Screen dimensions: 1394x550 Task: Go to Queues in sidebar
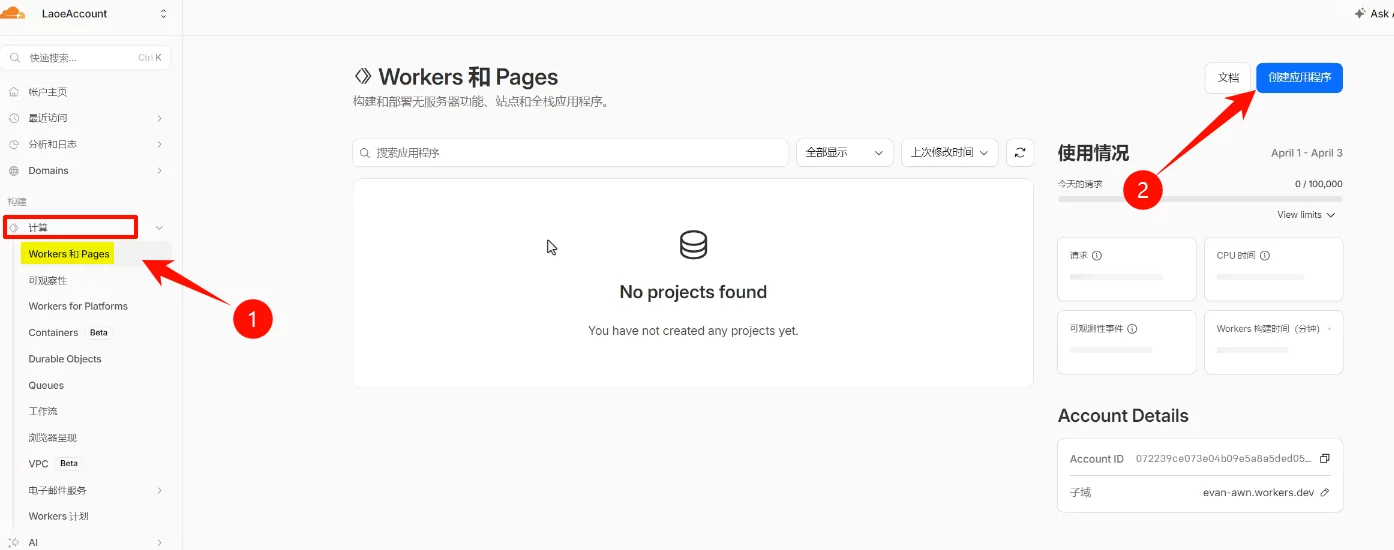46,385
